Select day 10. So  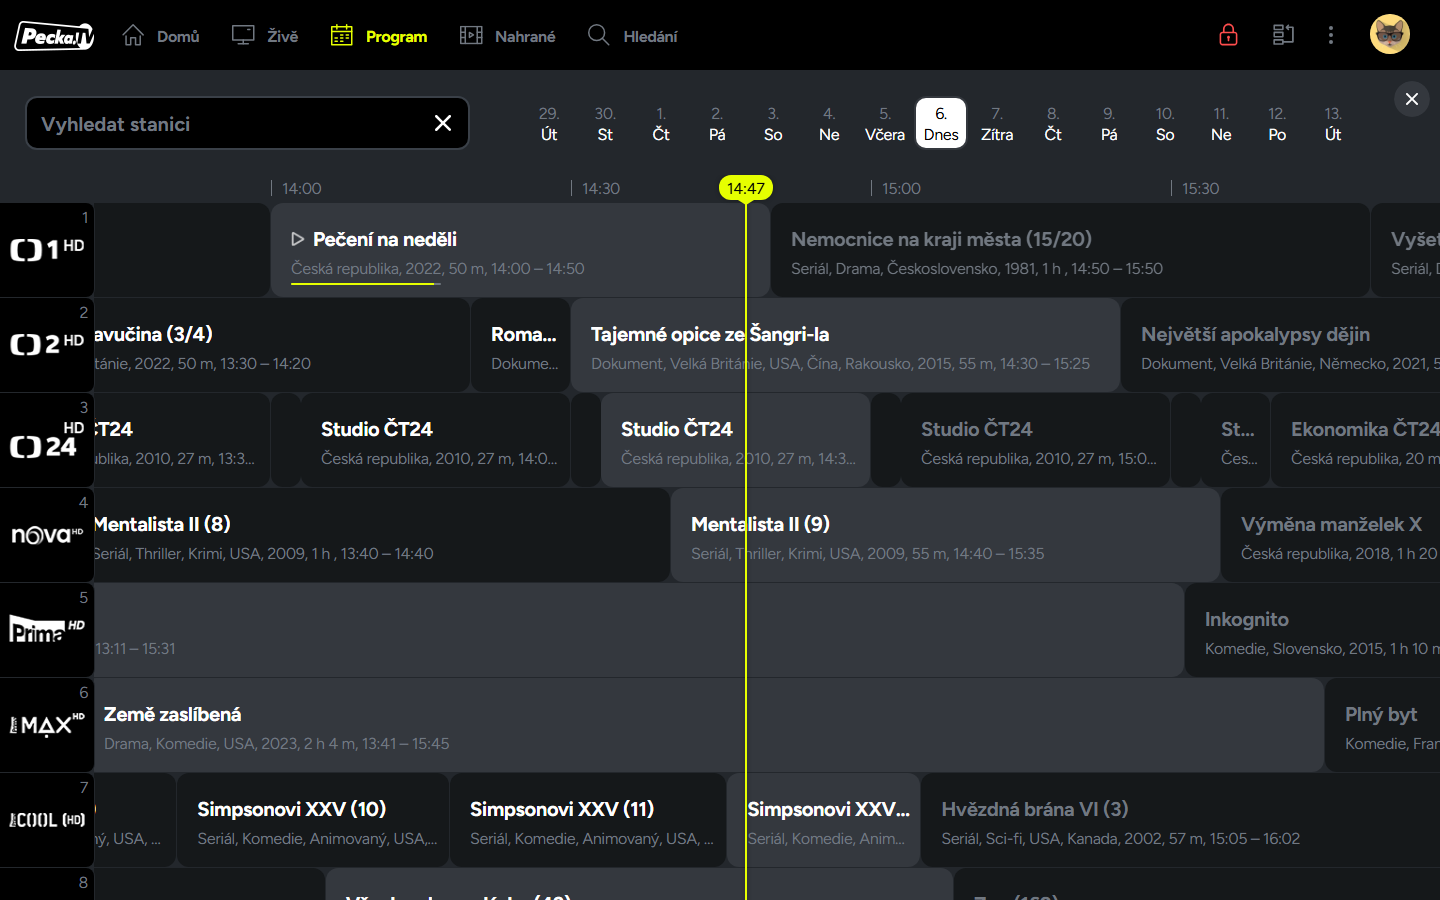tap(1165, 123)
